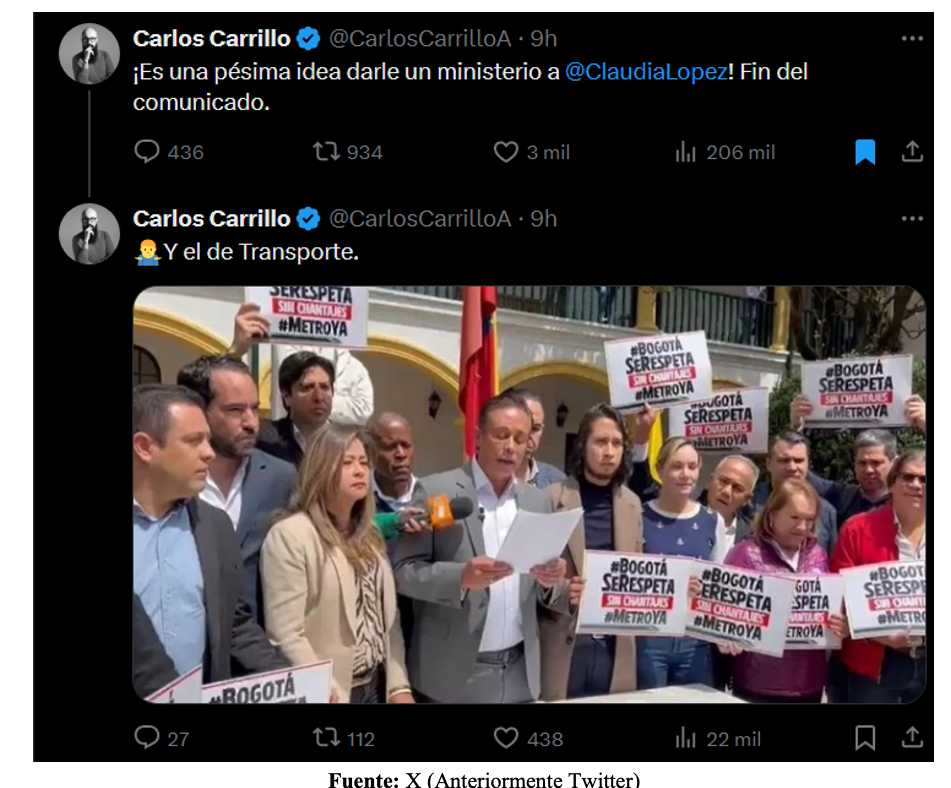Open the second tweet's three-dot more menu

click(x=912, y=218)
